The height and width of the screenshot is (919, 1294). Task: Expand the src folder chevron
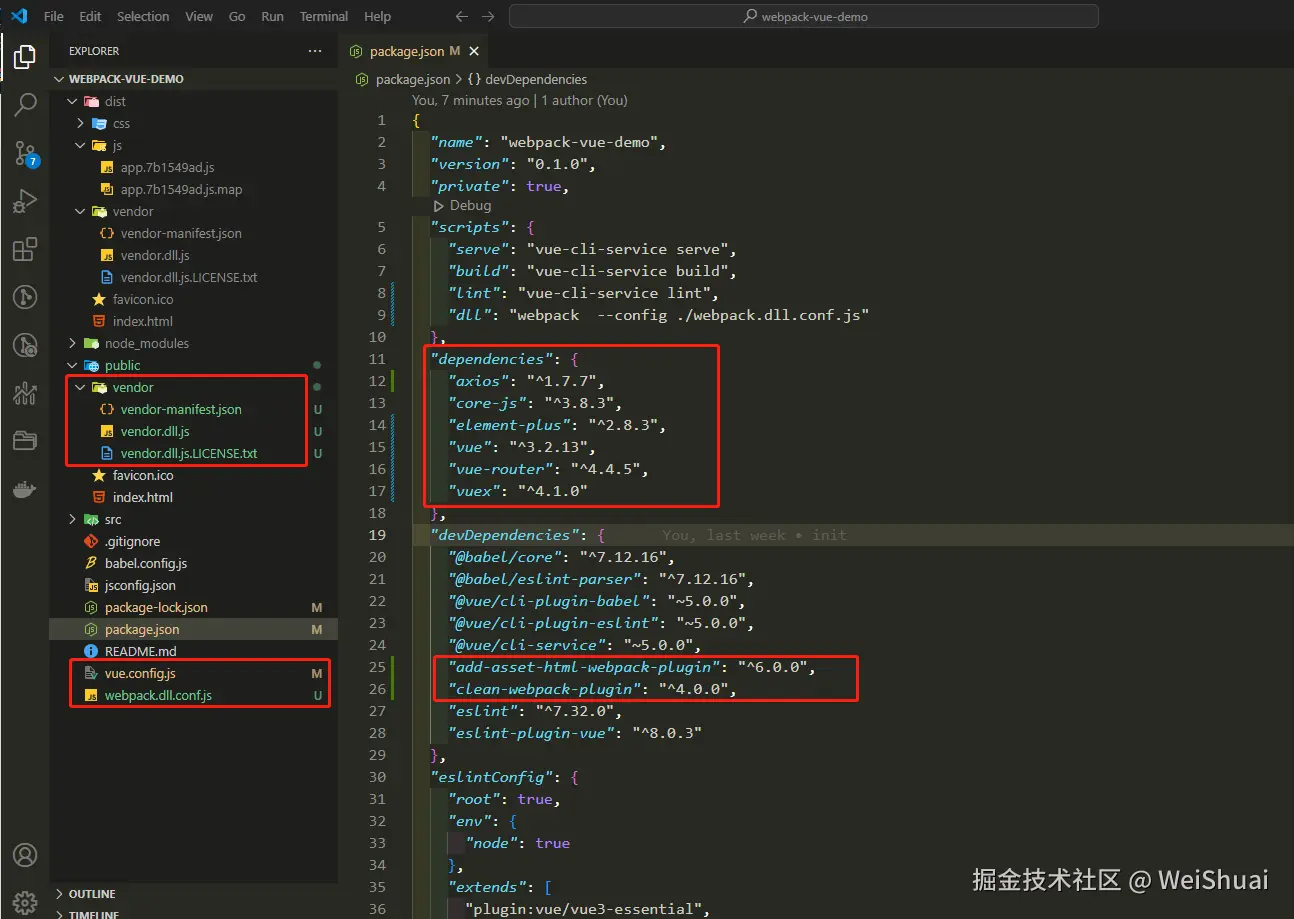click(72, 519)
